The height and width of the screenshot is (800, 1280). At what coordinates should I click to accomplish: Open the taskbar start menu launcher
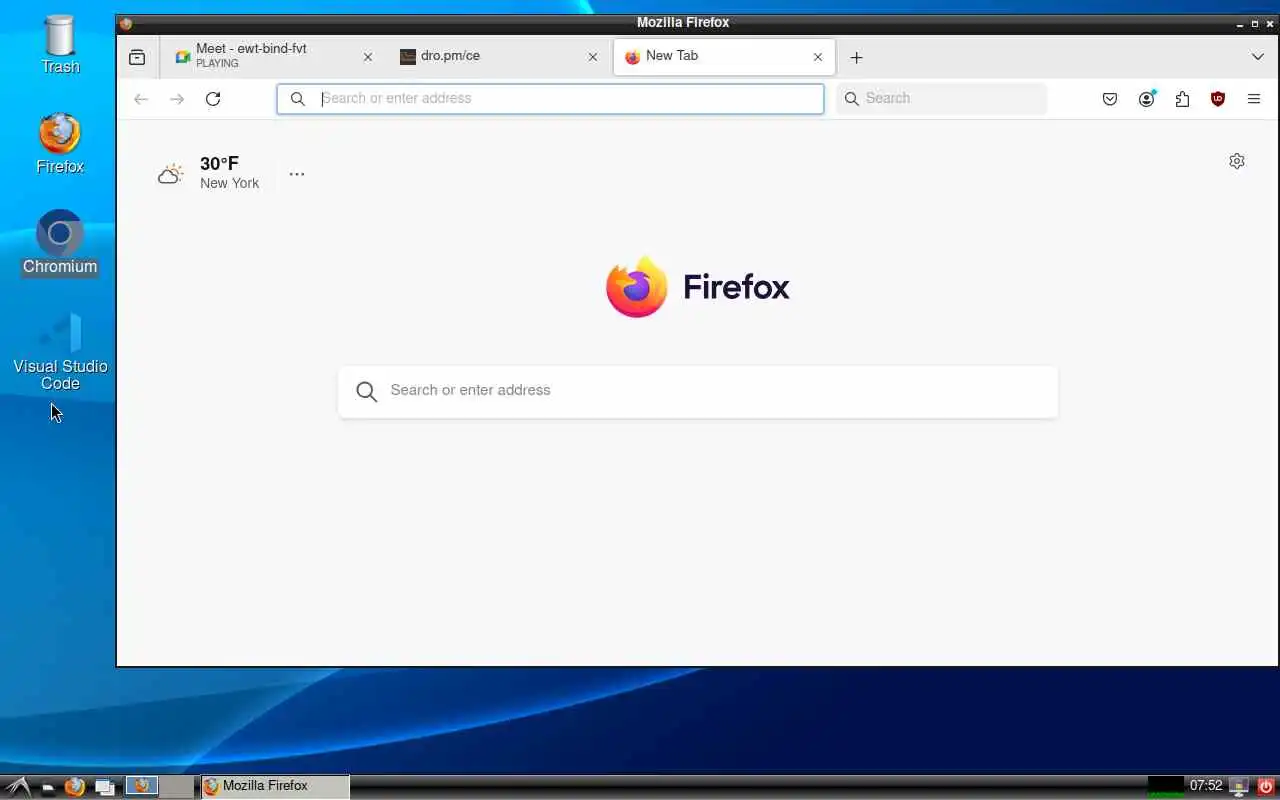click(18, 787)
